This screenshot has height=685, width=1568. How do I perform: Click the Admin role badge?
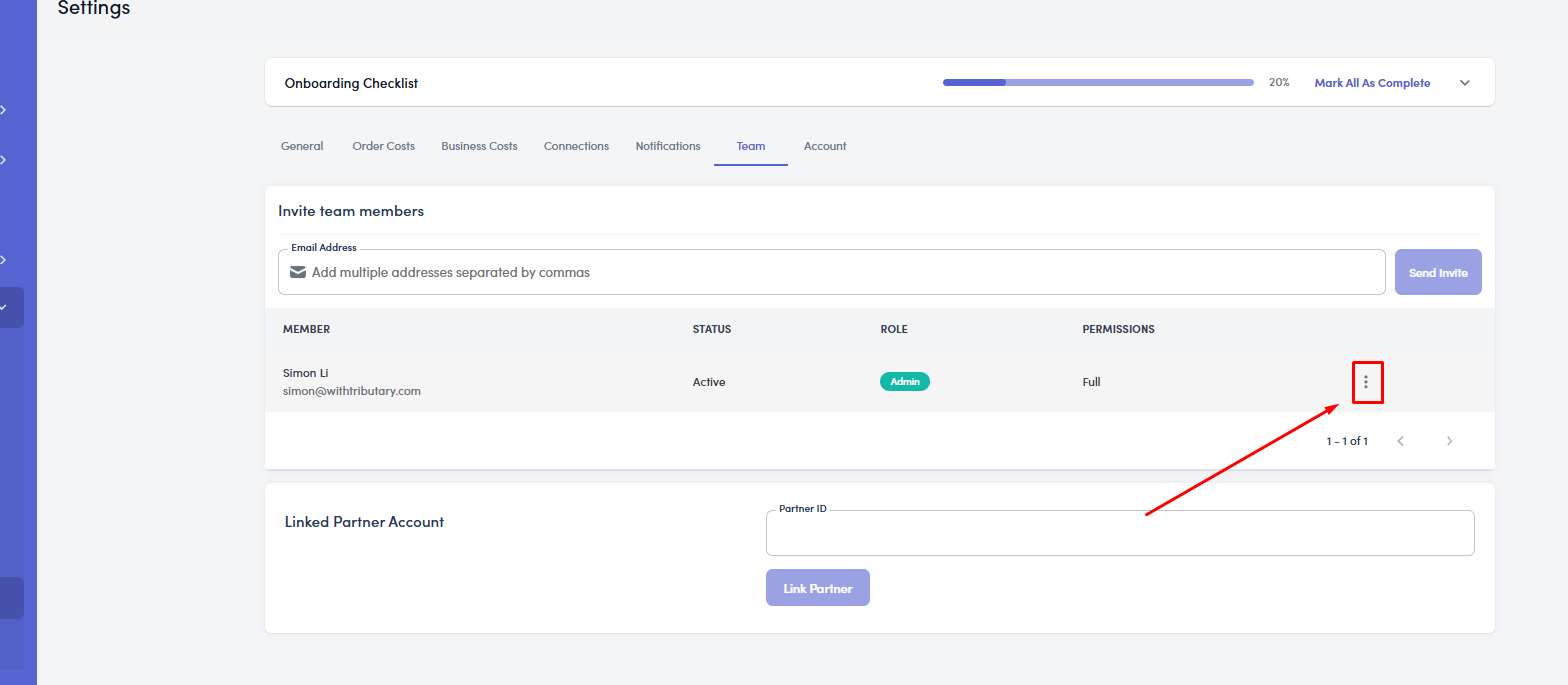[904, 382]
